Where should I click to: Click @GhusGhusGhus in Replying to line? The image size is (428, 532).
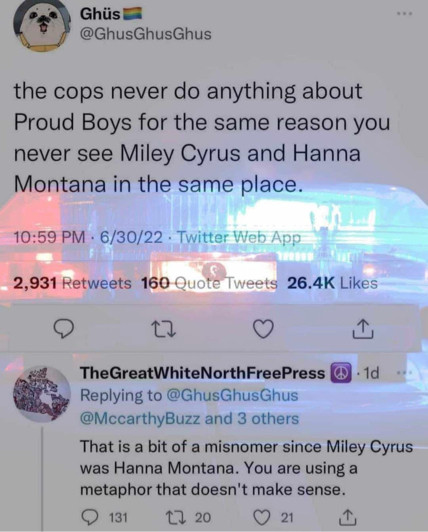232,395
